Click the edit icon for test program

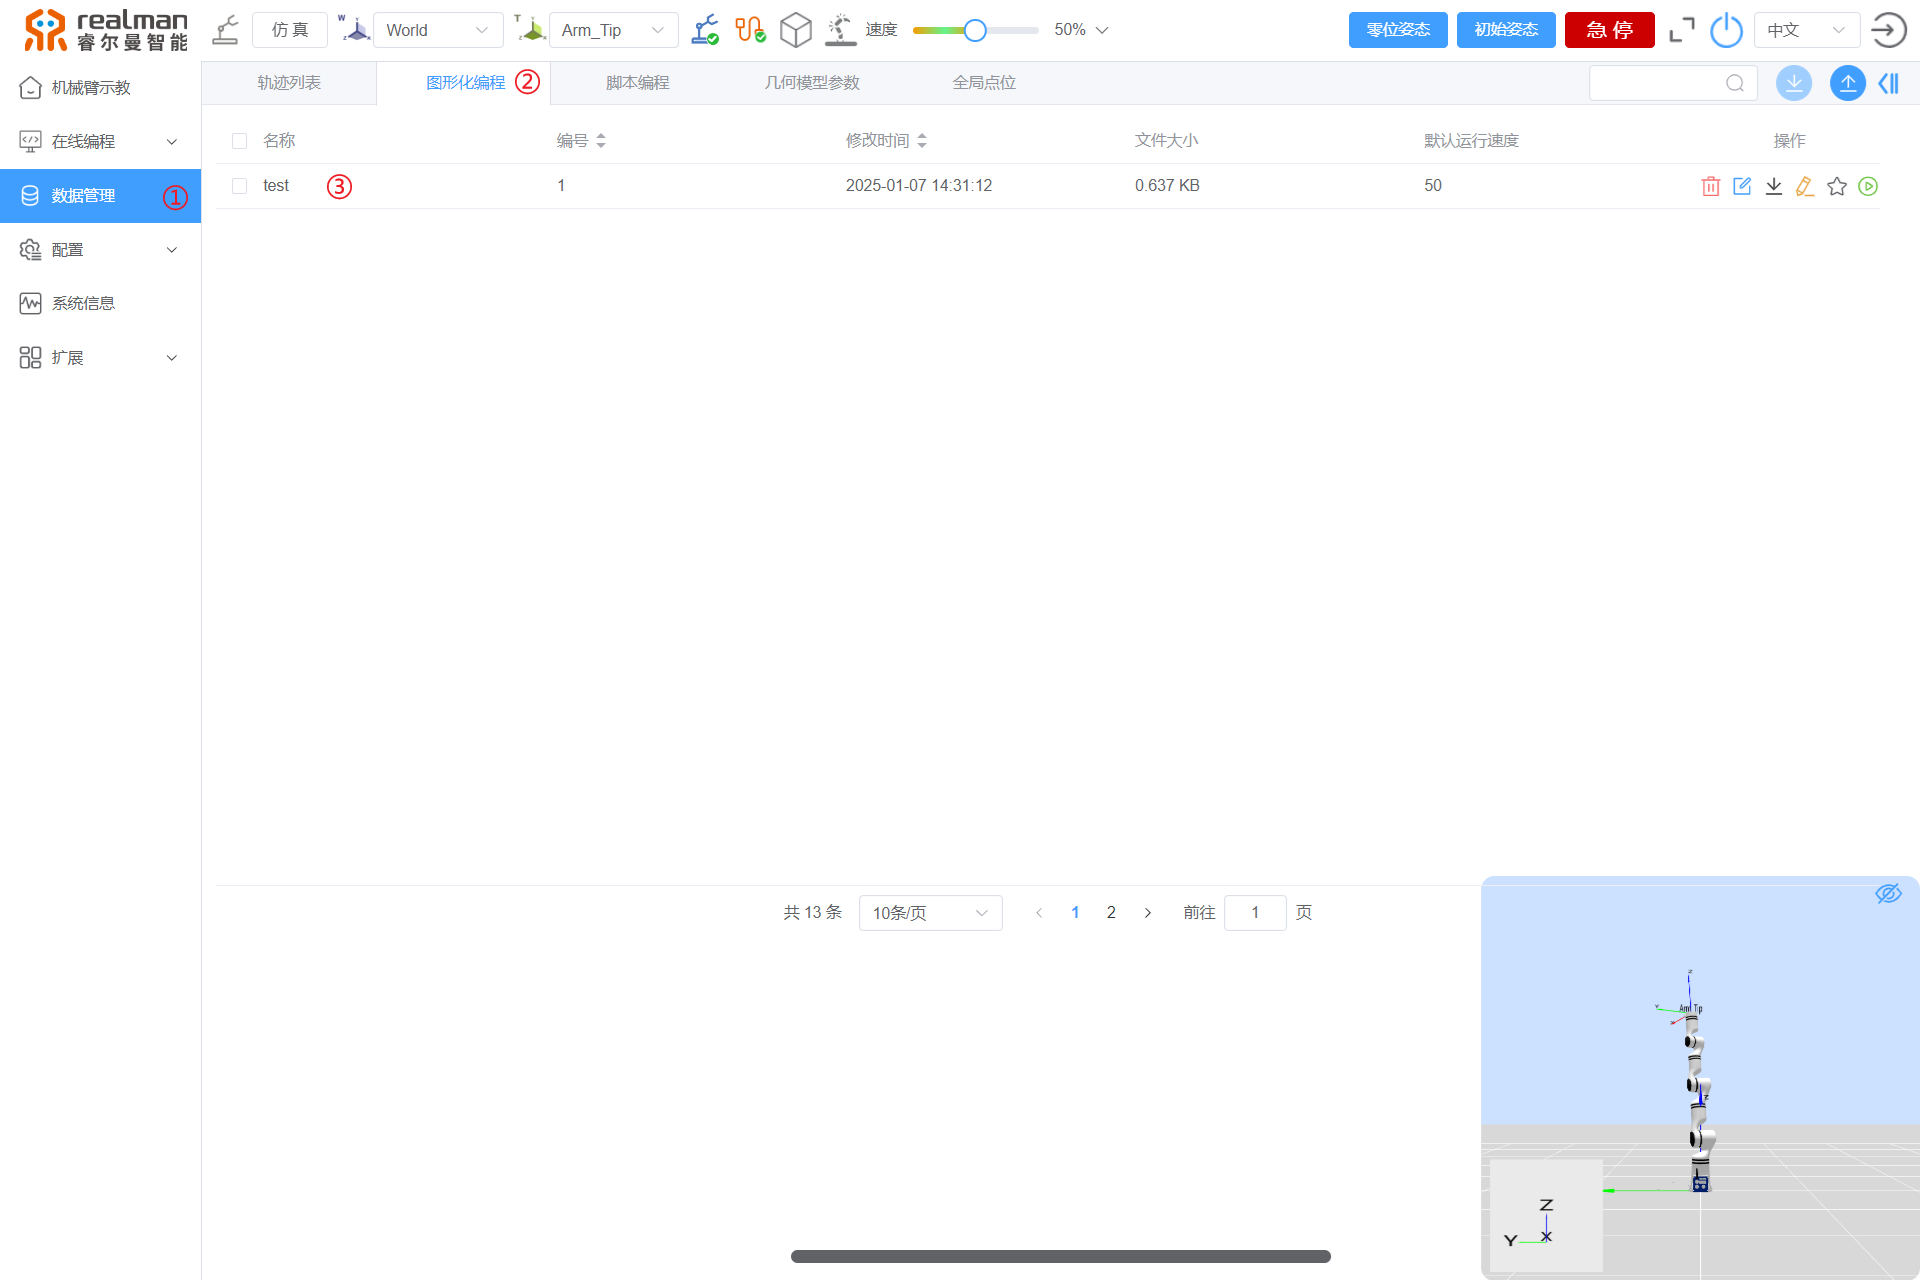tap(1741, 186)
